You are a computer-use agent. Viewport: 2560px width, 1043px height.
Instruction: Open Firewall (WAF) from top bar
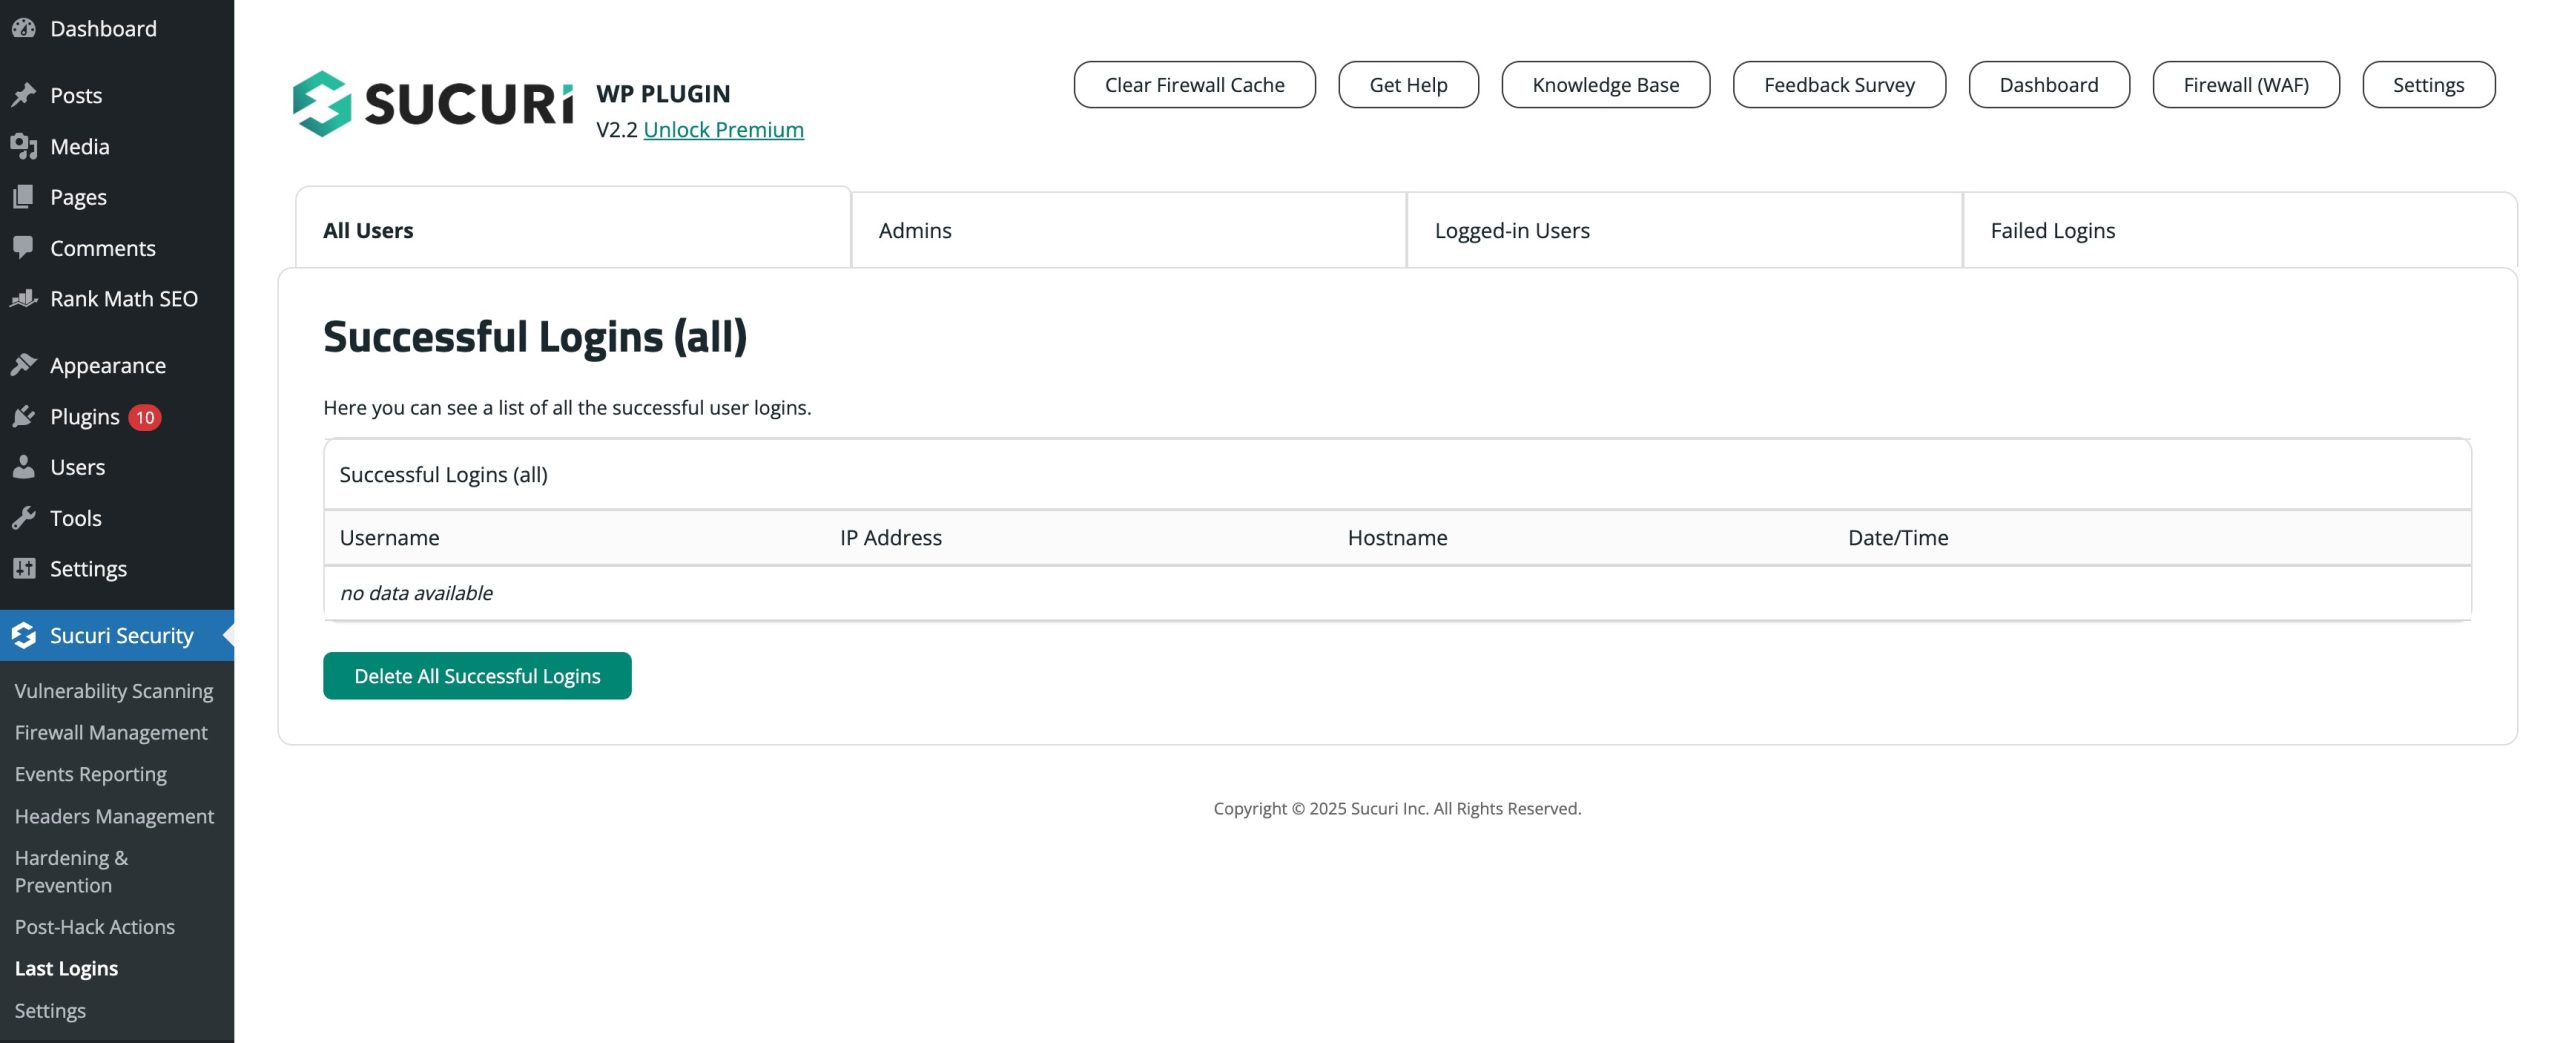click(x=2245, y=85)
